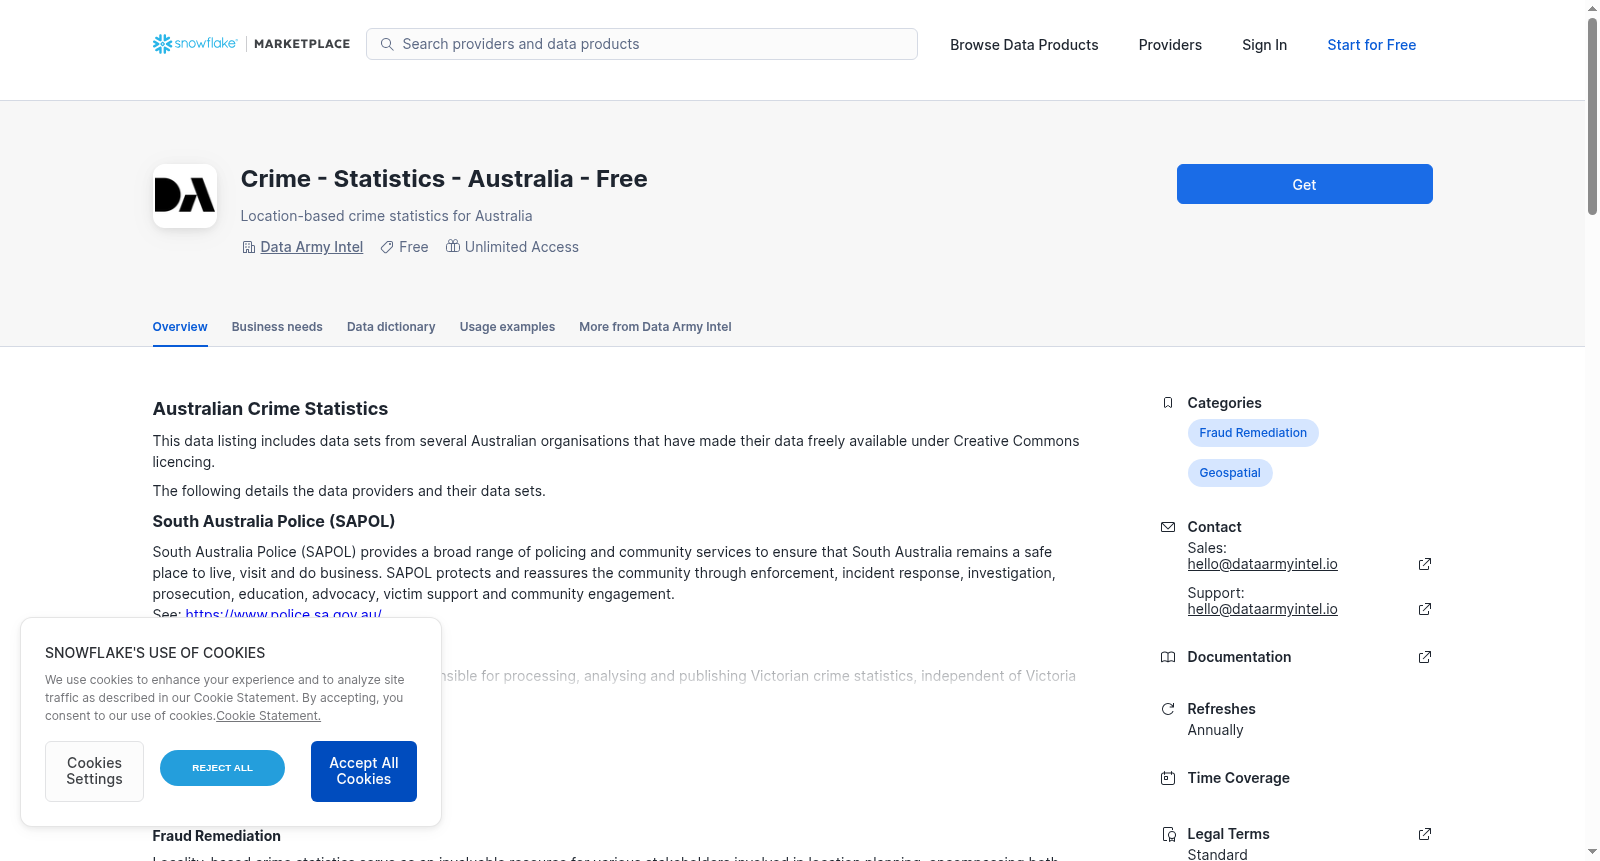Click the vertical page scrollbar thumb
The height and width of the screenshot is (861, 1600).
point(1592,115)
